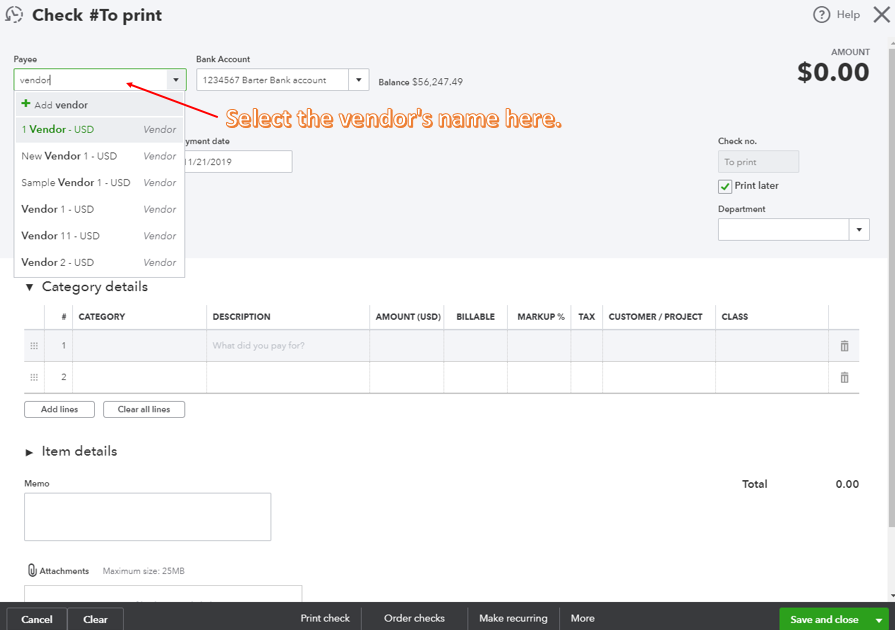Grab the drag handle of row 1
Image resolution: width=895 pixels, height=630 pixels.
(34, 346)
